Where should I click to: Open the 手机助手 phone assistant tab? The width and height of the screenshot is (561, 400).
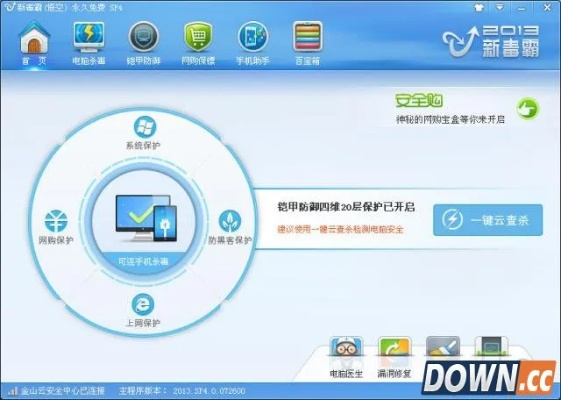pos(253,43)
